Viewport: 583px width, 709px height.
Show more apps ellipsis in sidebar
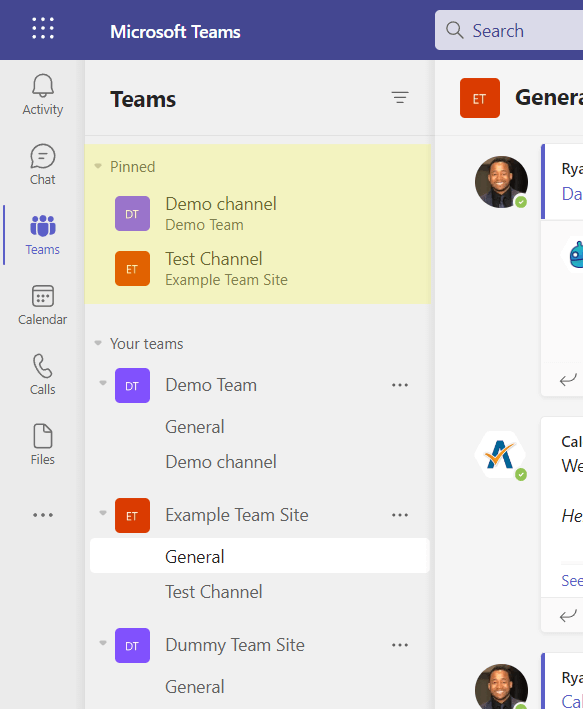[x=43, y=515]
